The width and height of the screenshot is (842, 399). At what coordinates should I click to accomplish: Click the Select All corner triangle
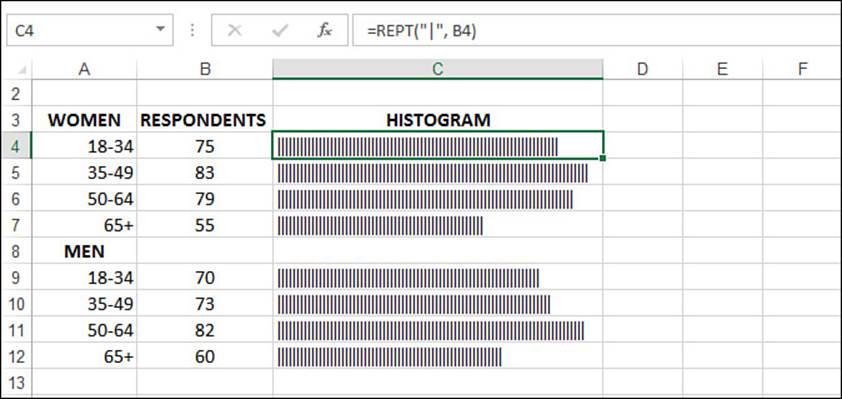coord(22,70)
